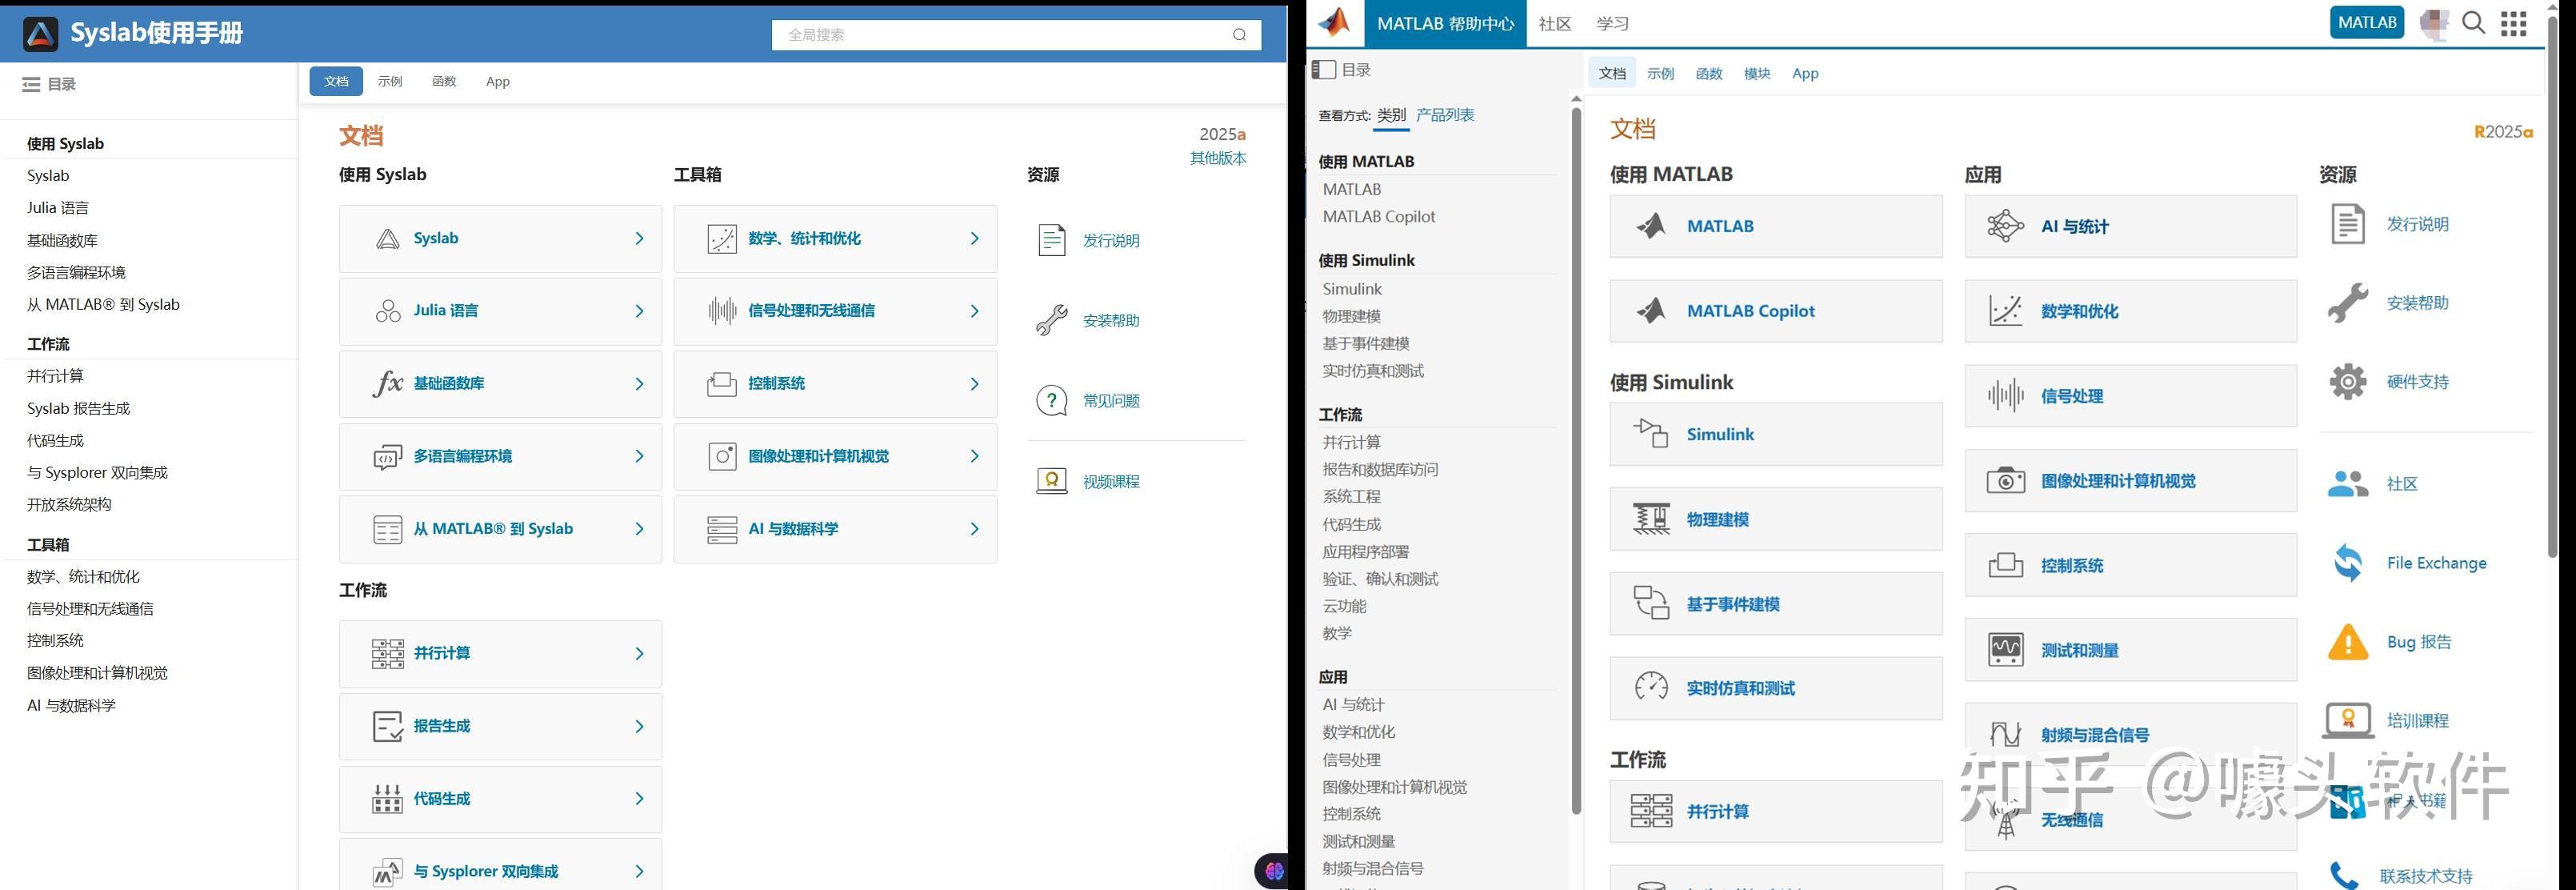Image resolution: width=2576 pixels, height=890 pixels.
Task: Expand the 控制系统 toolbox card chevron
Action: pos(974,384)
